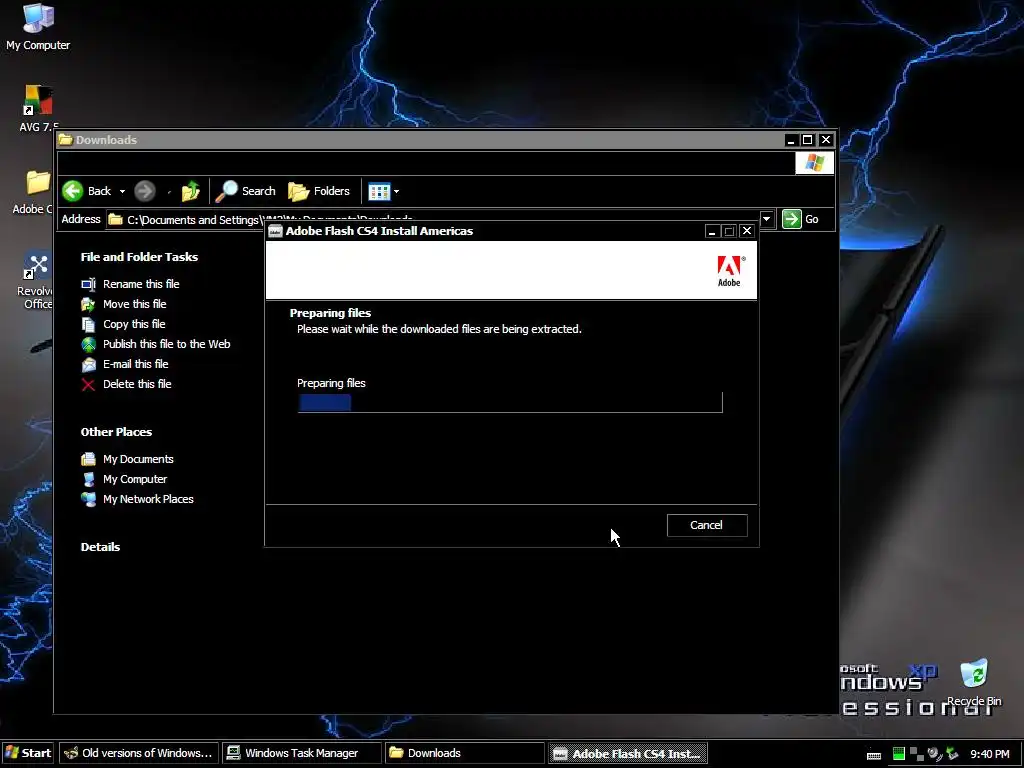Switch to Downloads taskbar button
Image resolution: width=1024 pixels, height=768 pixels.
click(x=464, y=753)
